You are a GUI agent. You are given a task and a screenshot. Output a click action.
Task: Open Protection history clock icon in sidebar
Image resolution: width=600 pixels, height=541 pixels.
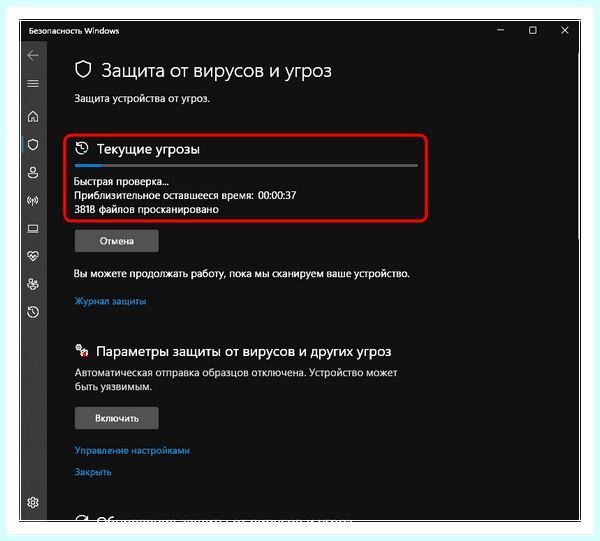coord(33,312)
